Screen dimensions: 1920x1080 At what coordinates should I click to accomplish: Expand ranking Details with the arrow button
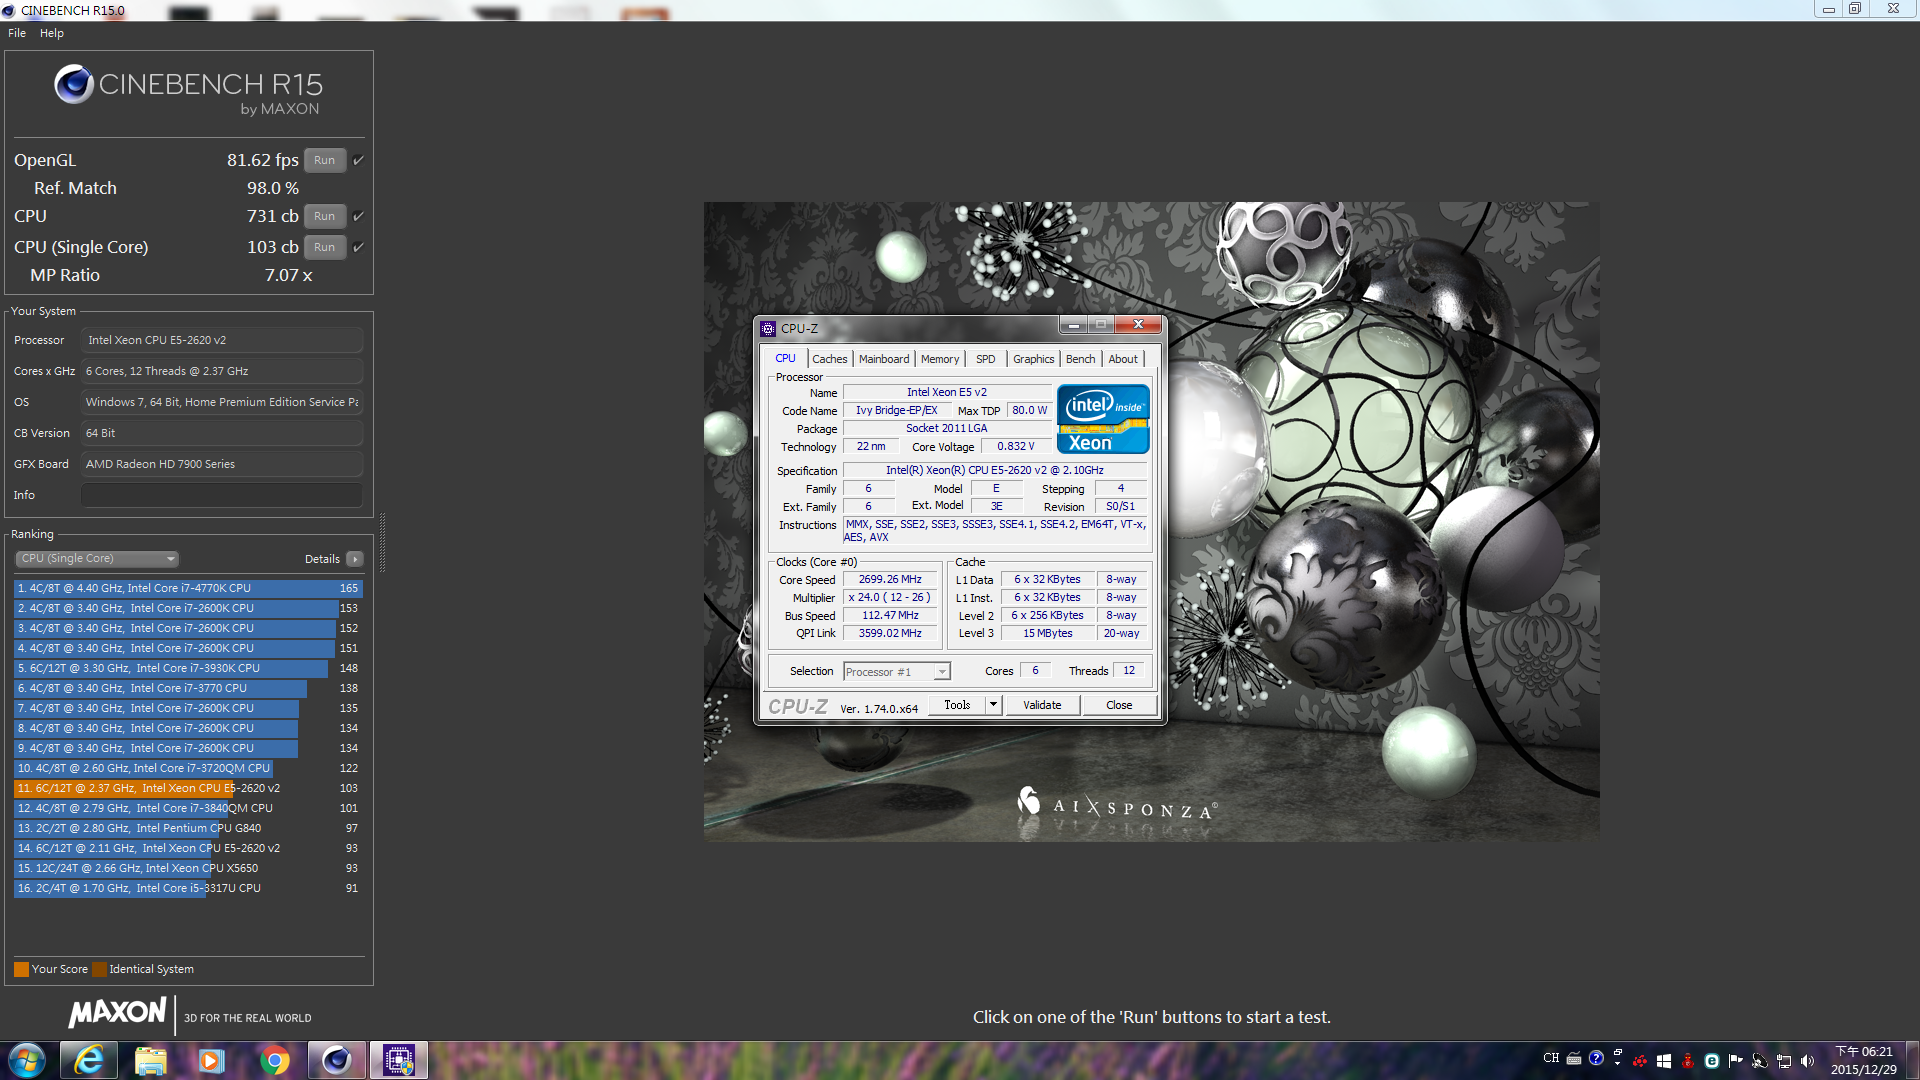[355, 559]
